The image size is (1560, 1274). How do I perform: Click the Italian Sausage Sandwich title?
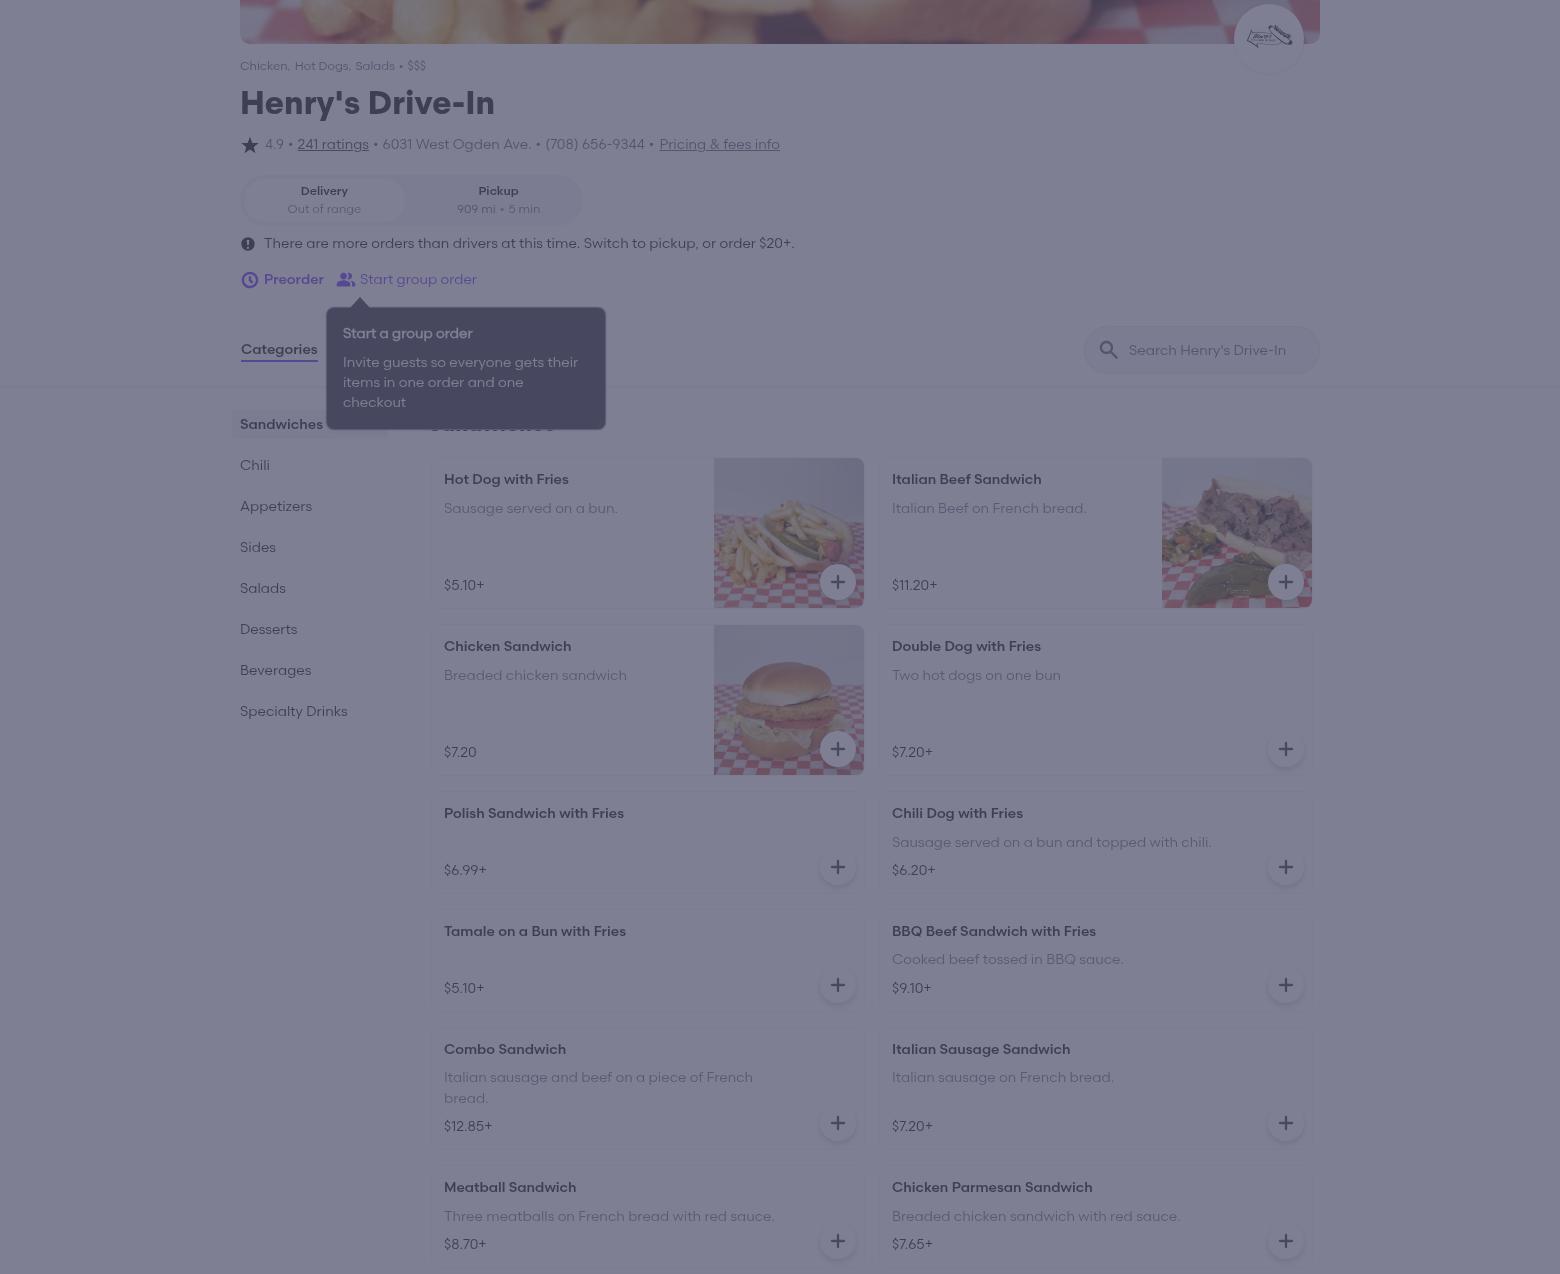981,1049
